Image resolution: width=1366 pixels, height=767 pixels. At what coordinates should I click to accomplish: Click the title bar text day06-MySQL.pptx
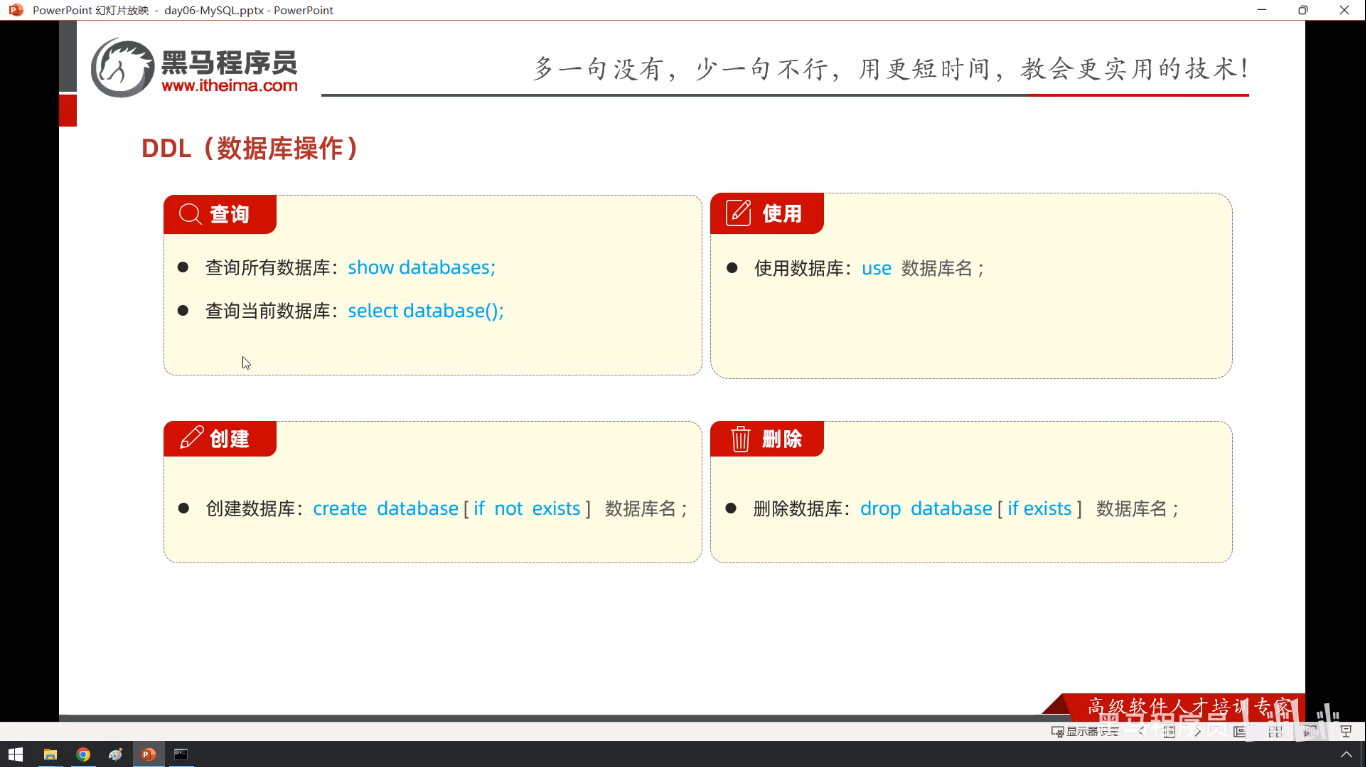(x=215, y=10)
